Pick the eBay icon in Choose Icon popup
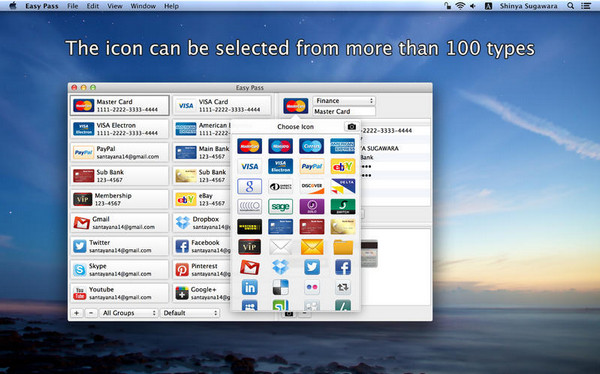 [343, 167]
